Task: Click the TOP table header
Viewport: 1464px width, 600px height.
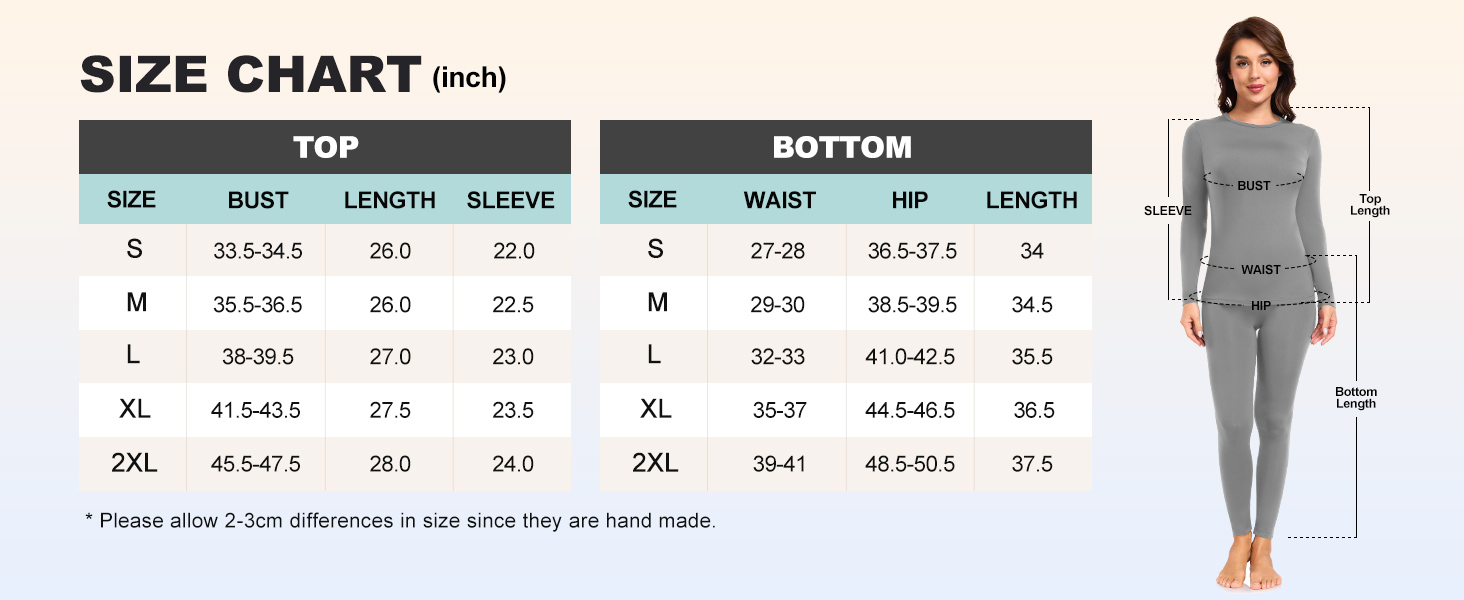Action: click(325, 147)
